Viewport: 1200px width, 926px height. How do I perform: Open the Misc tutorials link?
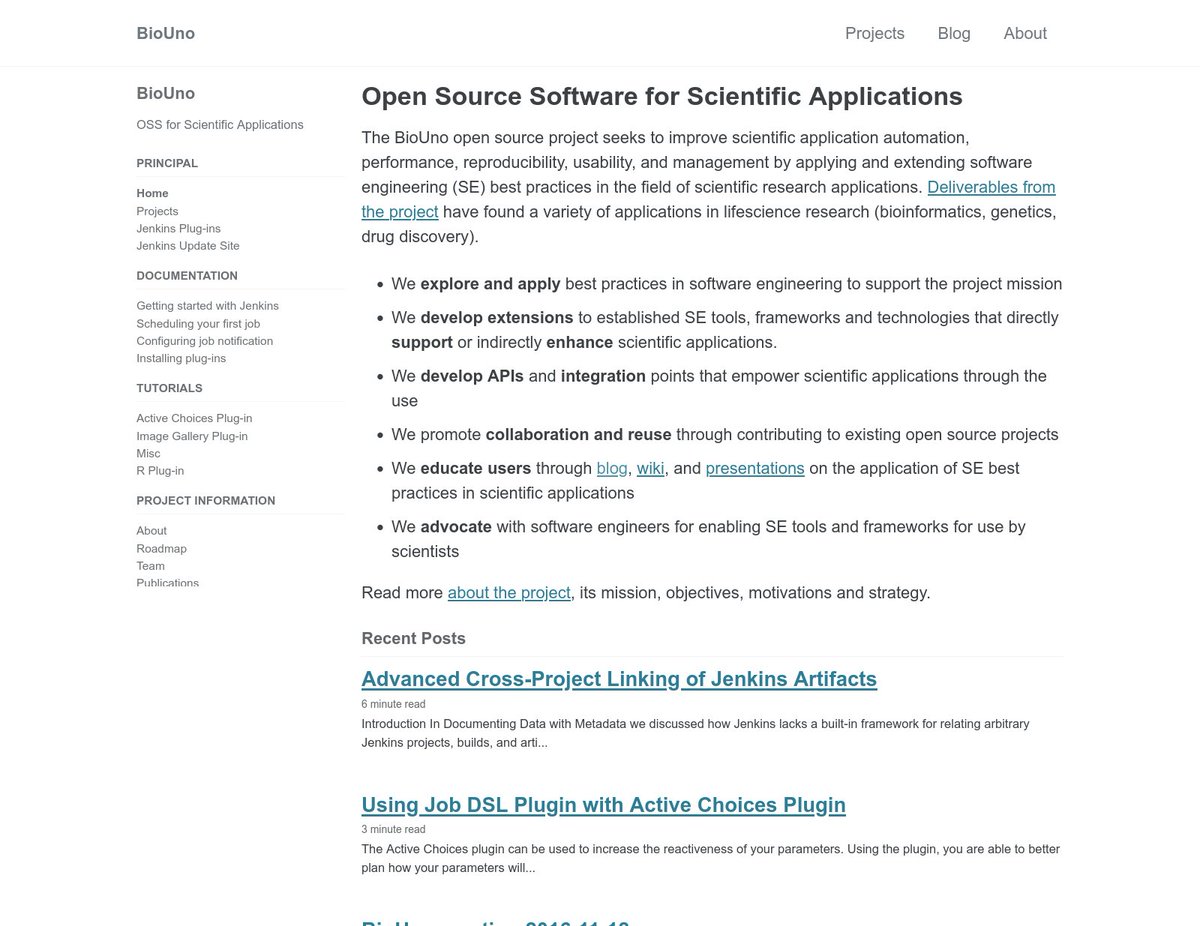pos(149,453)
